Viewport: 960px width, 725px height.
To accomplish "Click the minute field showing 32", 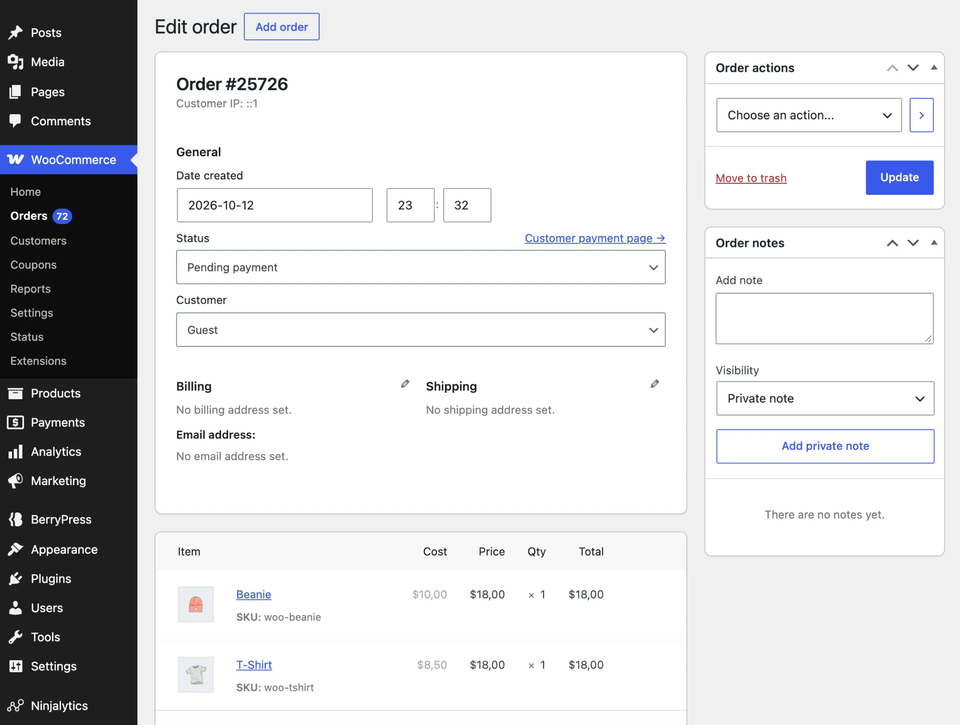I will [467, 205].
